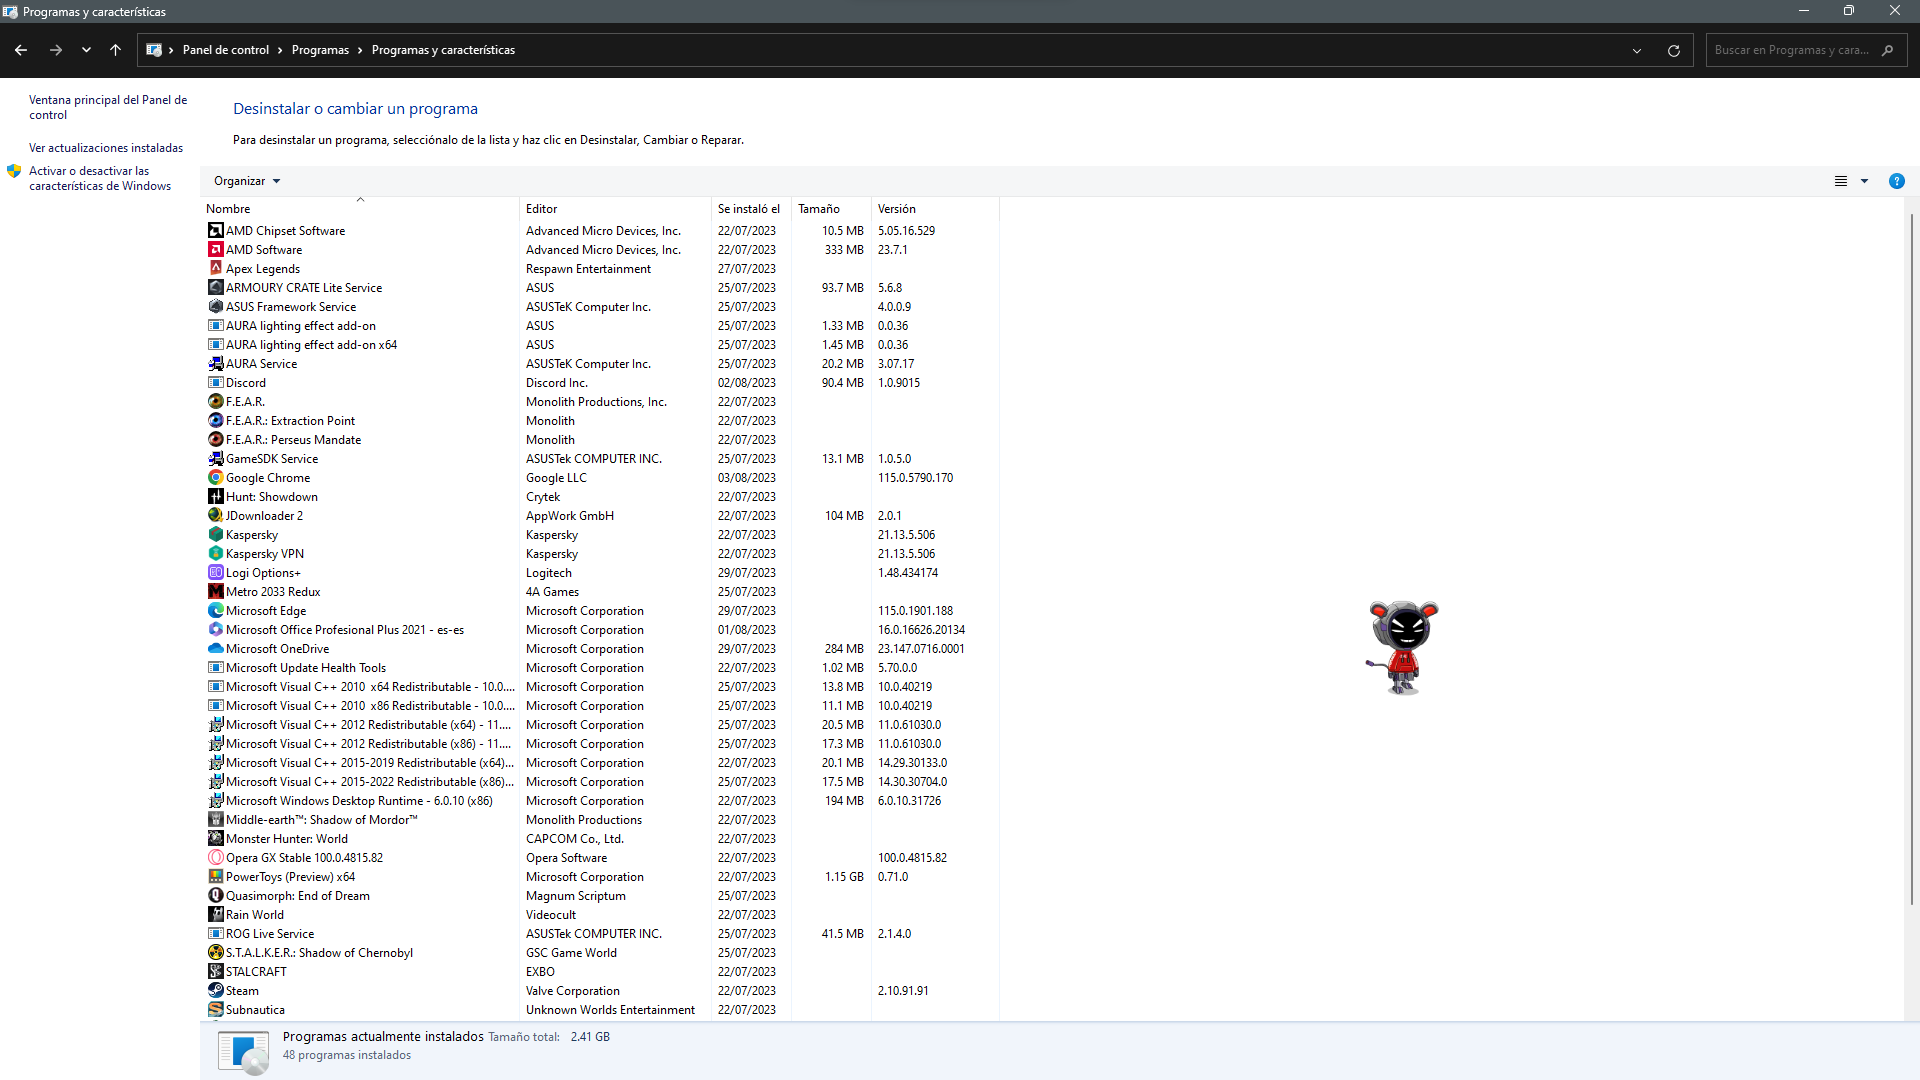The height and width of the screenshot is (1080, 1920).
Task: Go back with the back arrow
Action: point(21,50)
